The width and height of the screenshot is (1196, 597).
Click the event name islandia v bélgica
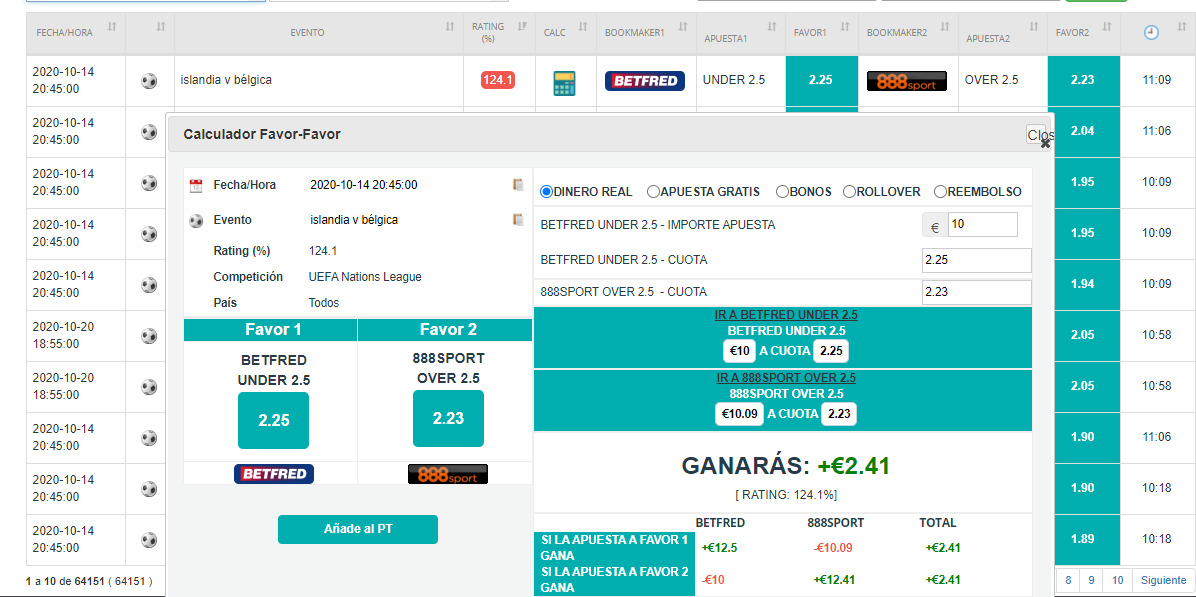[x=226, y=79]
